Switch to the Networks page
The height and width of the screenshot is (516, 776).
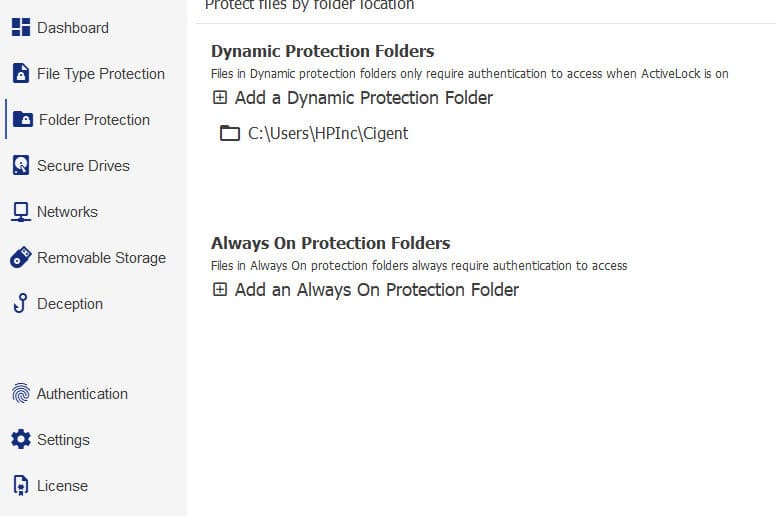tap(67, 212)
